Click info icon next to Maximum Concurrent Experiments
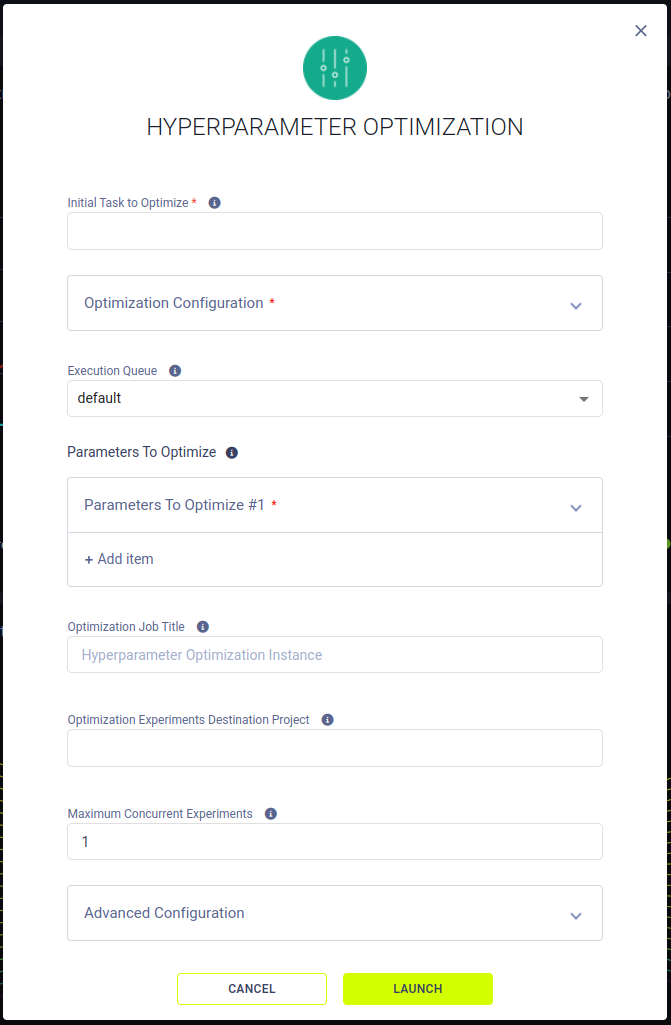Screen dimensions: 671x1025 [271, 813]
